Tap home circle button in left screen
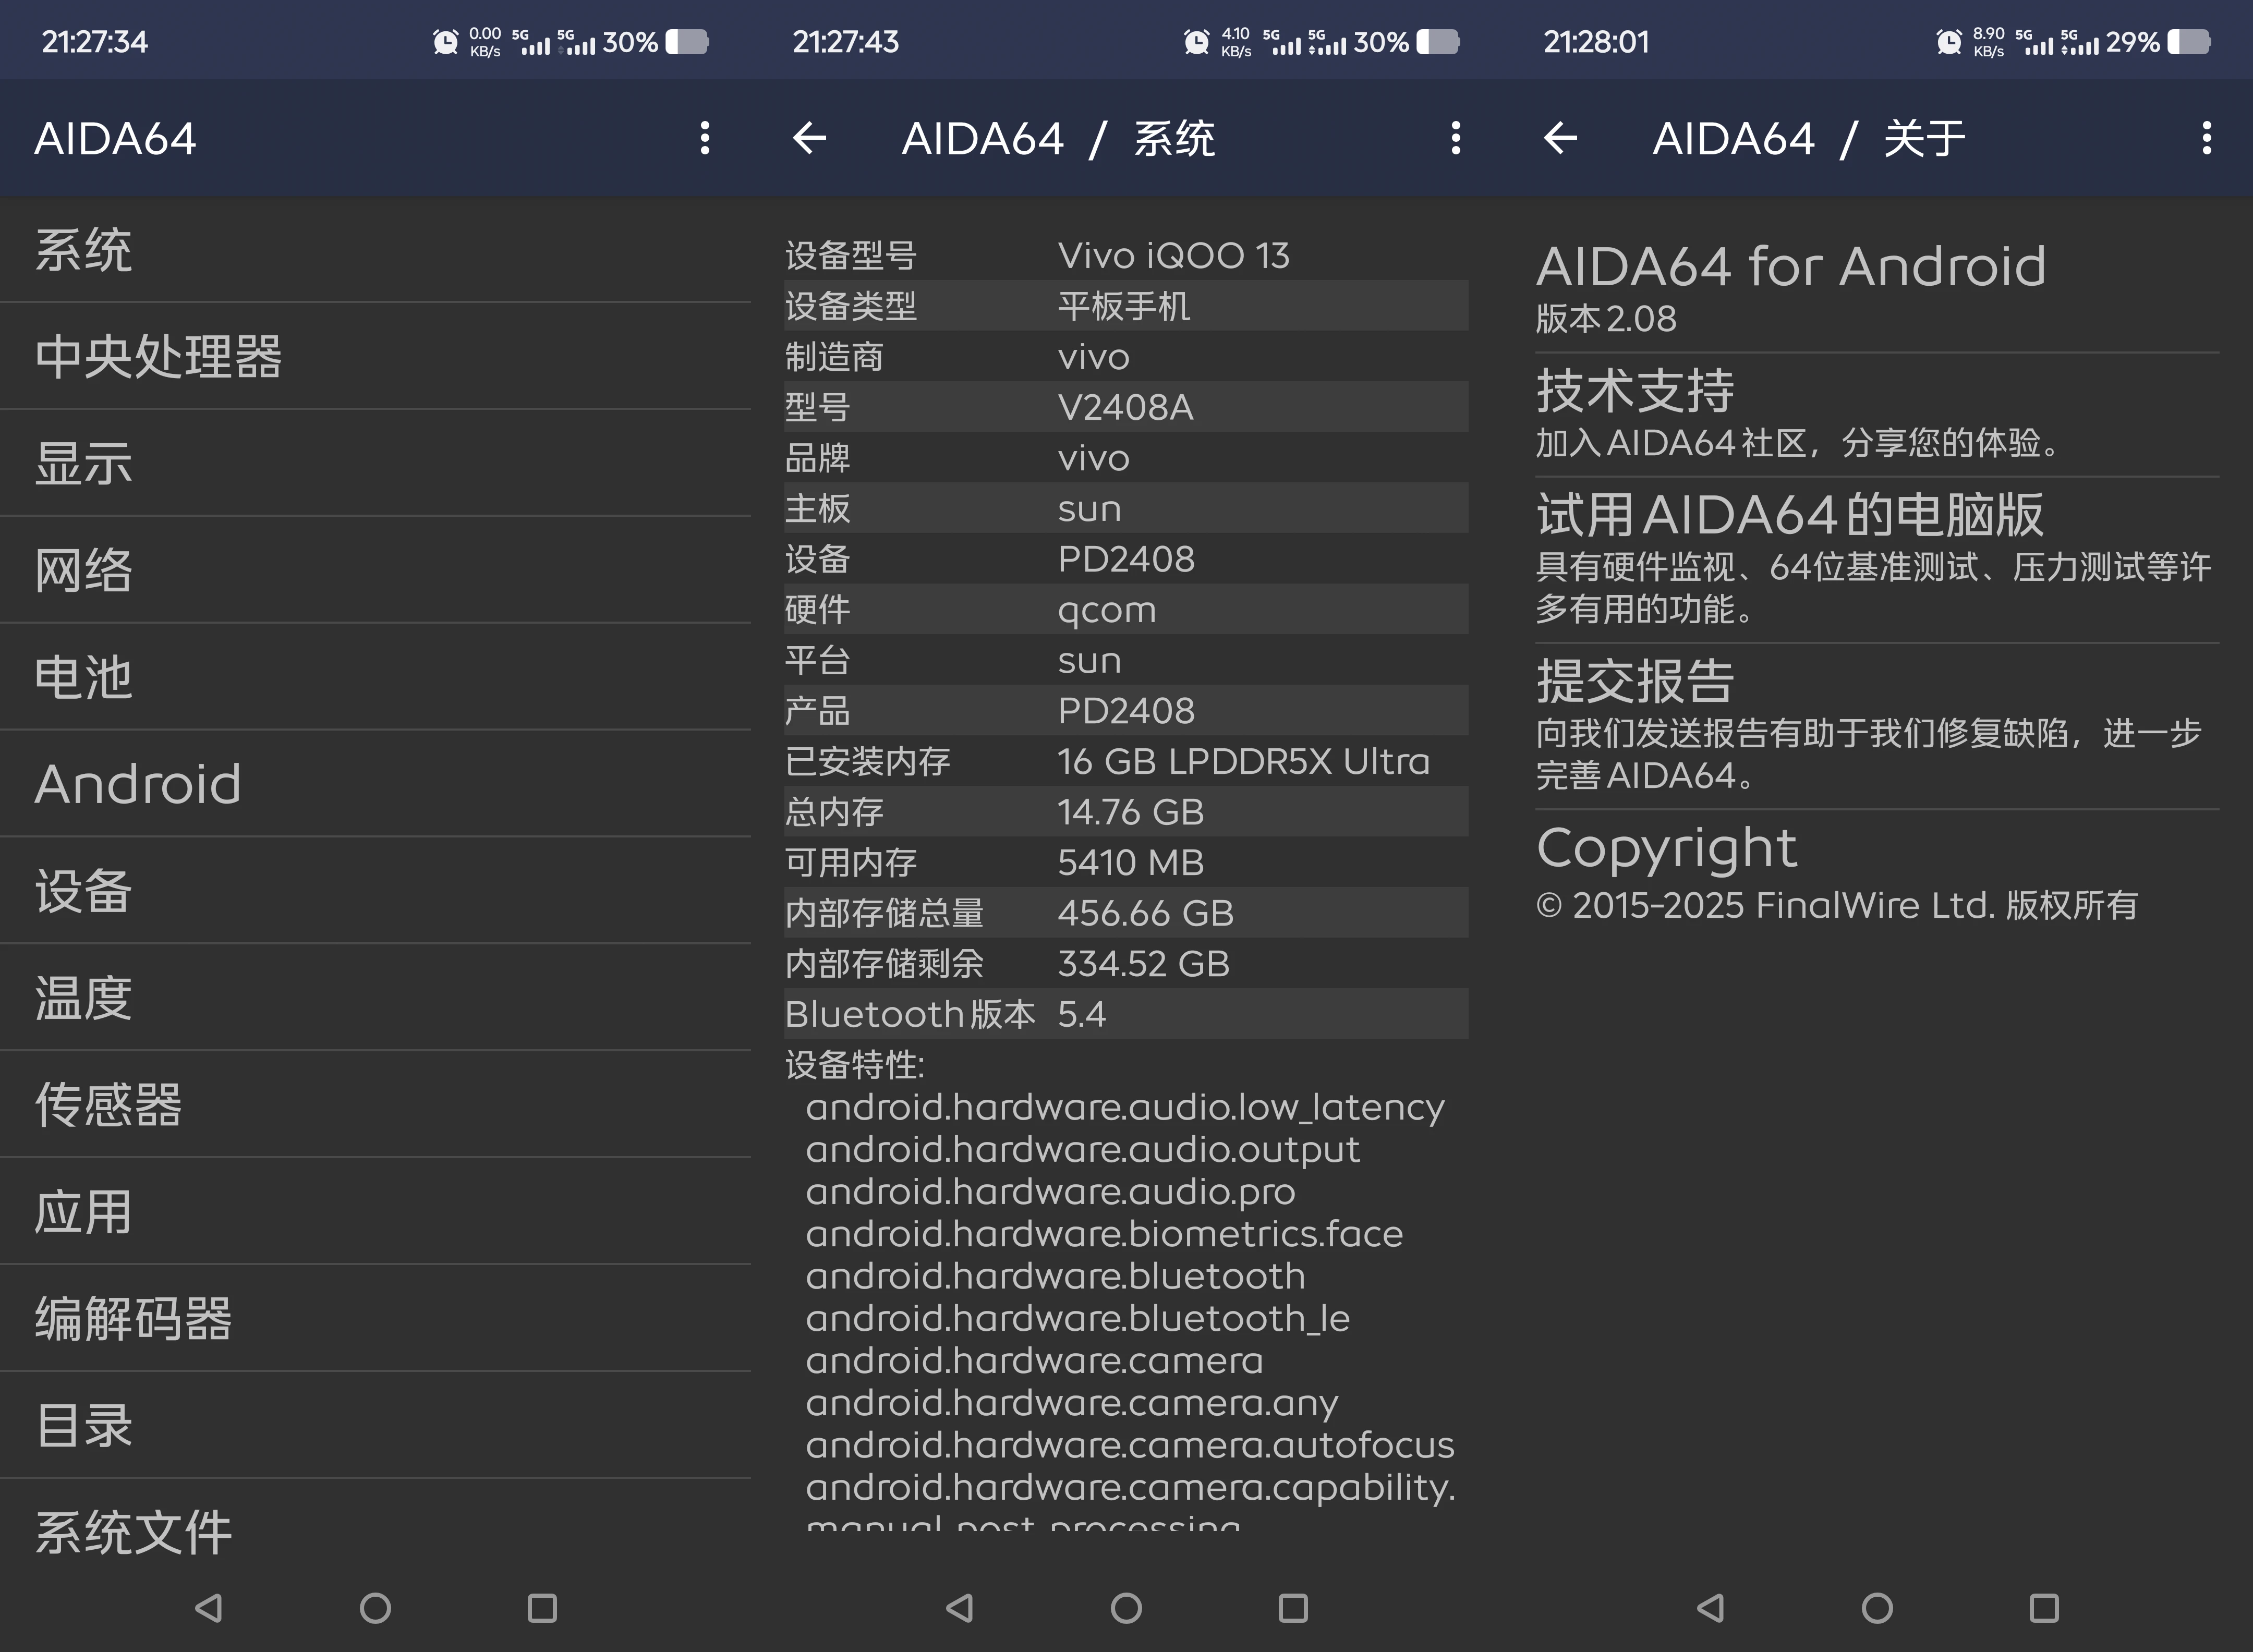Image resolution: width=2253 pixels, height=1652 pixels. tap(375, 1608)
